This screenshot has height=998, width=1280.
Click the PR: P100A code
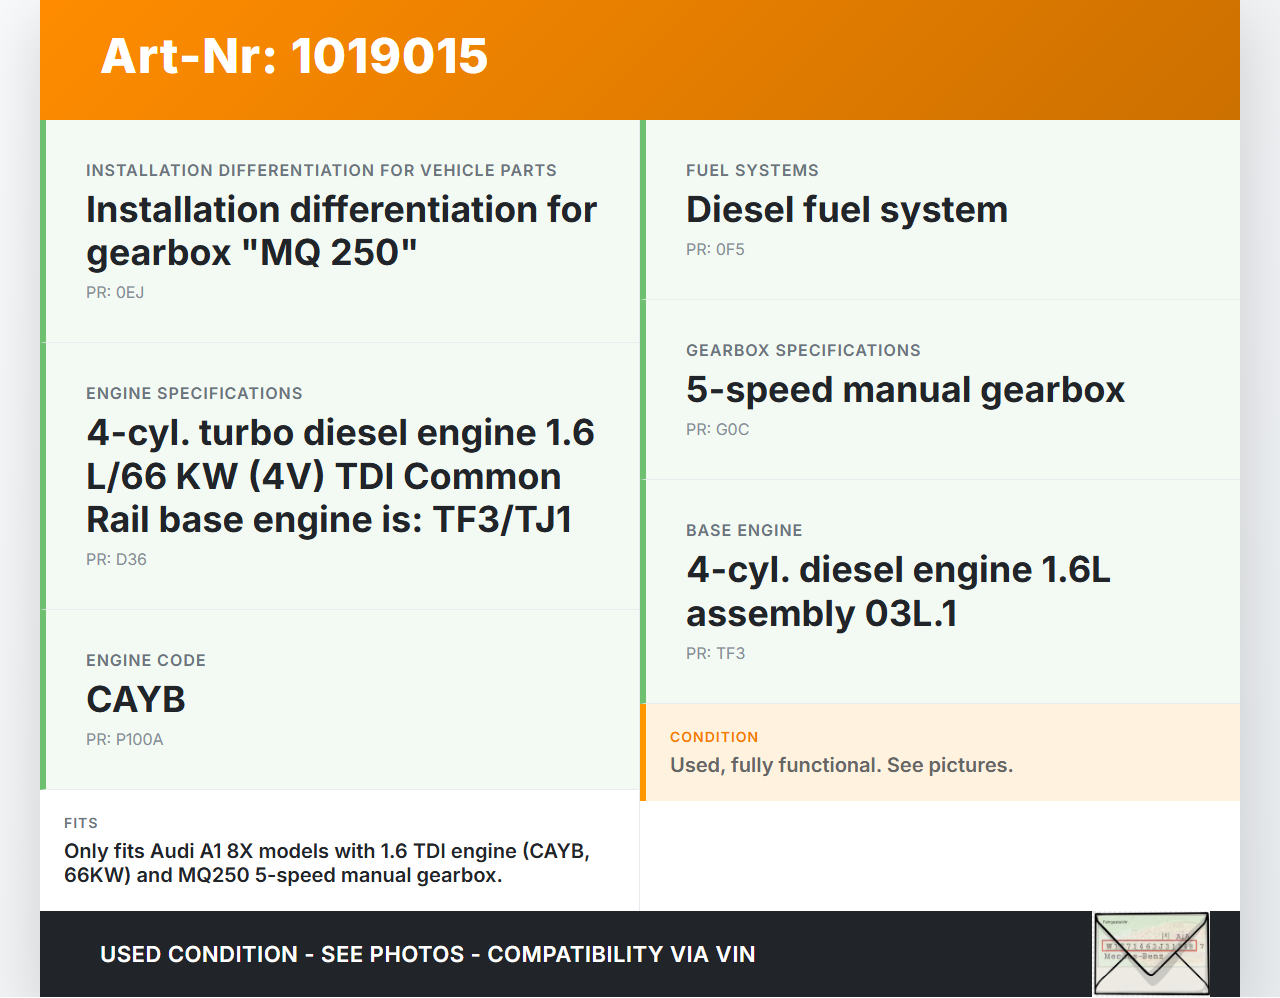124,740
